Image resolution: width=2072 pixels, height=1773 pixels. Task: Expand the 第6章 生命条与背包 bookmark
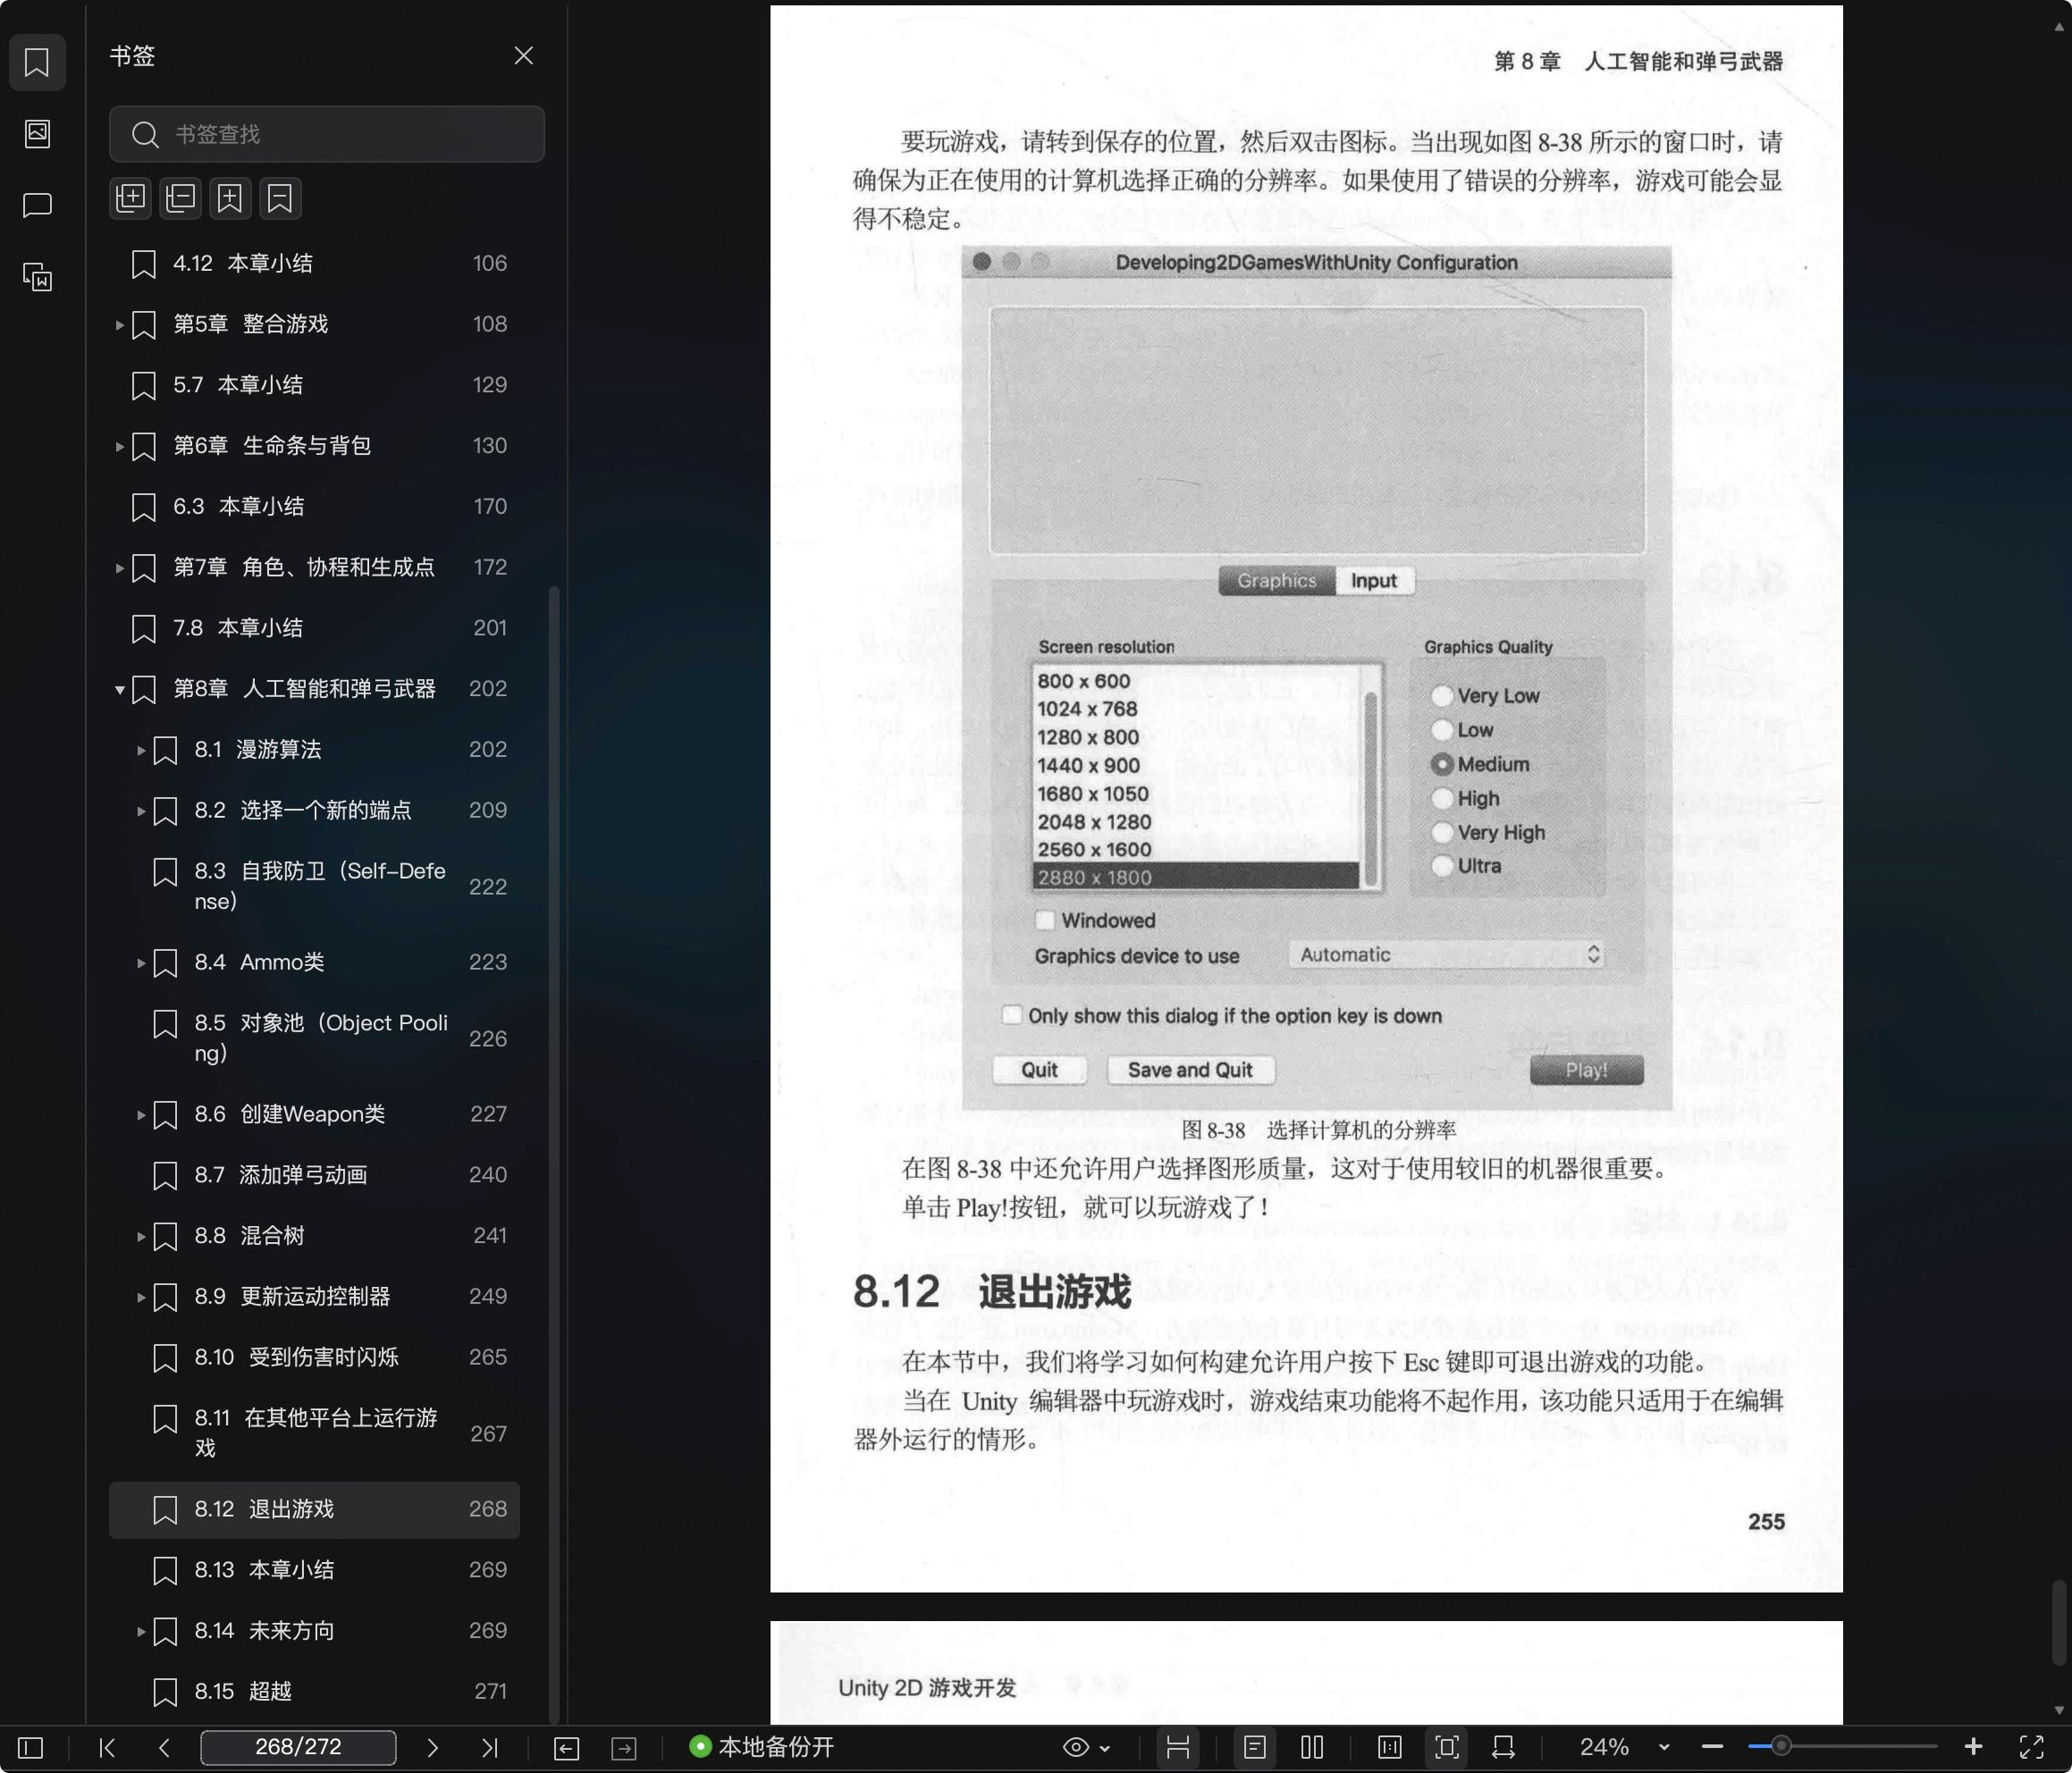click(x=119, y=446)
